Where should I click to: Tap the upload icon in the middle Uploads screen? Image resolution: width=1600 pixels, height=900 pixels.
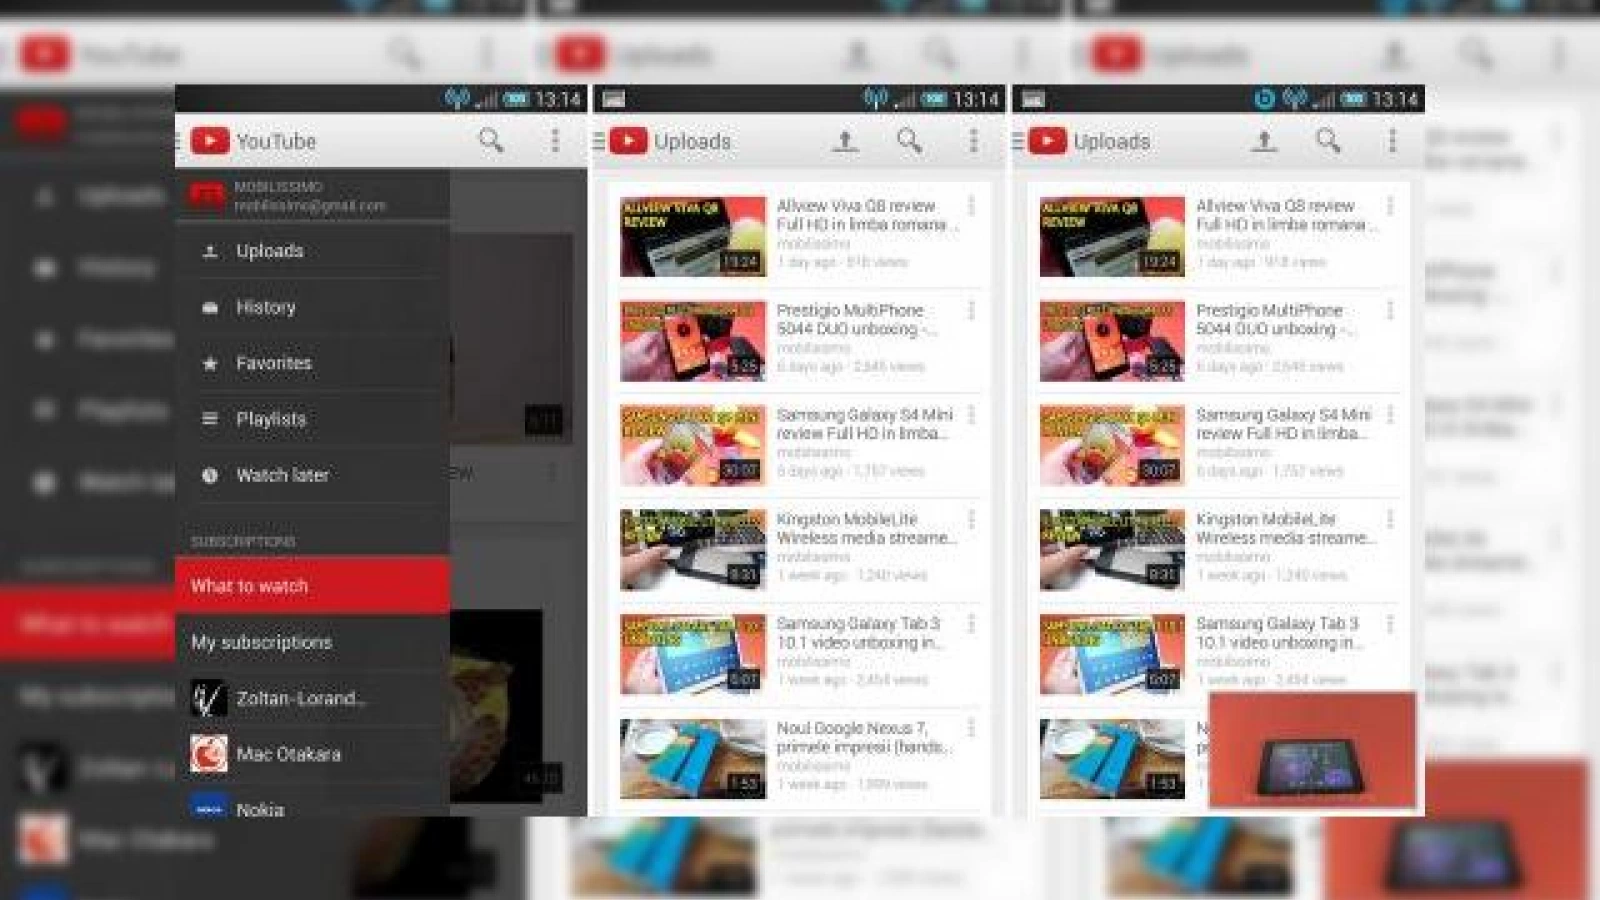pyautogui.click(x=845, y=141)
